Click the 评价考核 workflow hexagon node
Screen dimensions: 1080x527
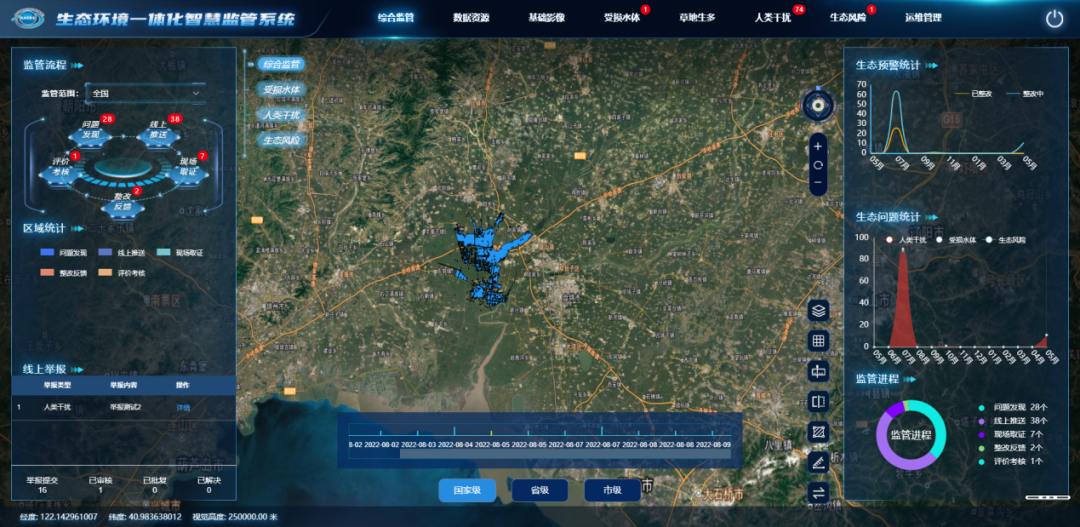tap(61, 171)
